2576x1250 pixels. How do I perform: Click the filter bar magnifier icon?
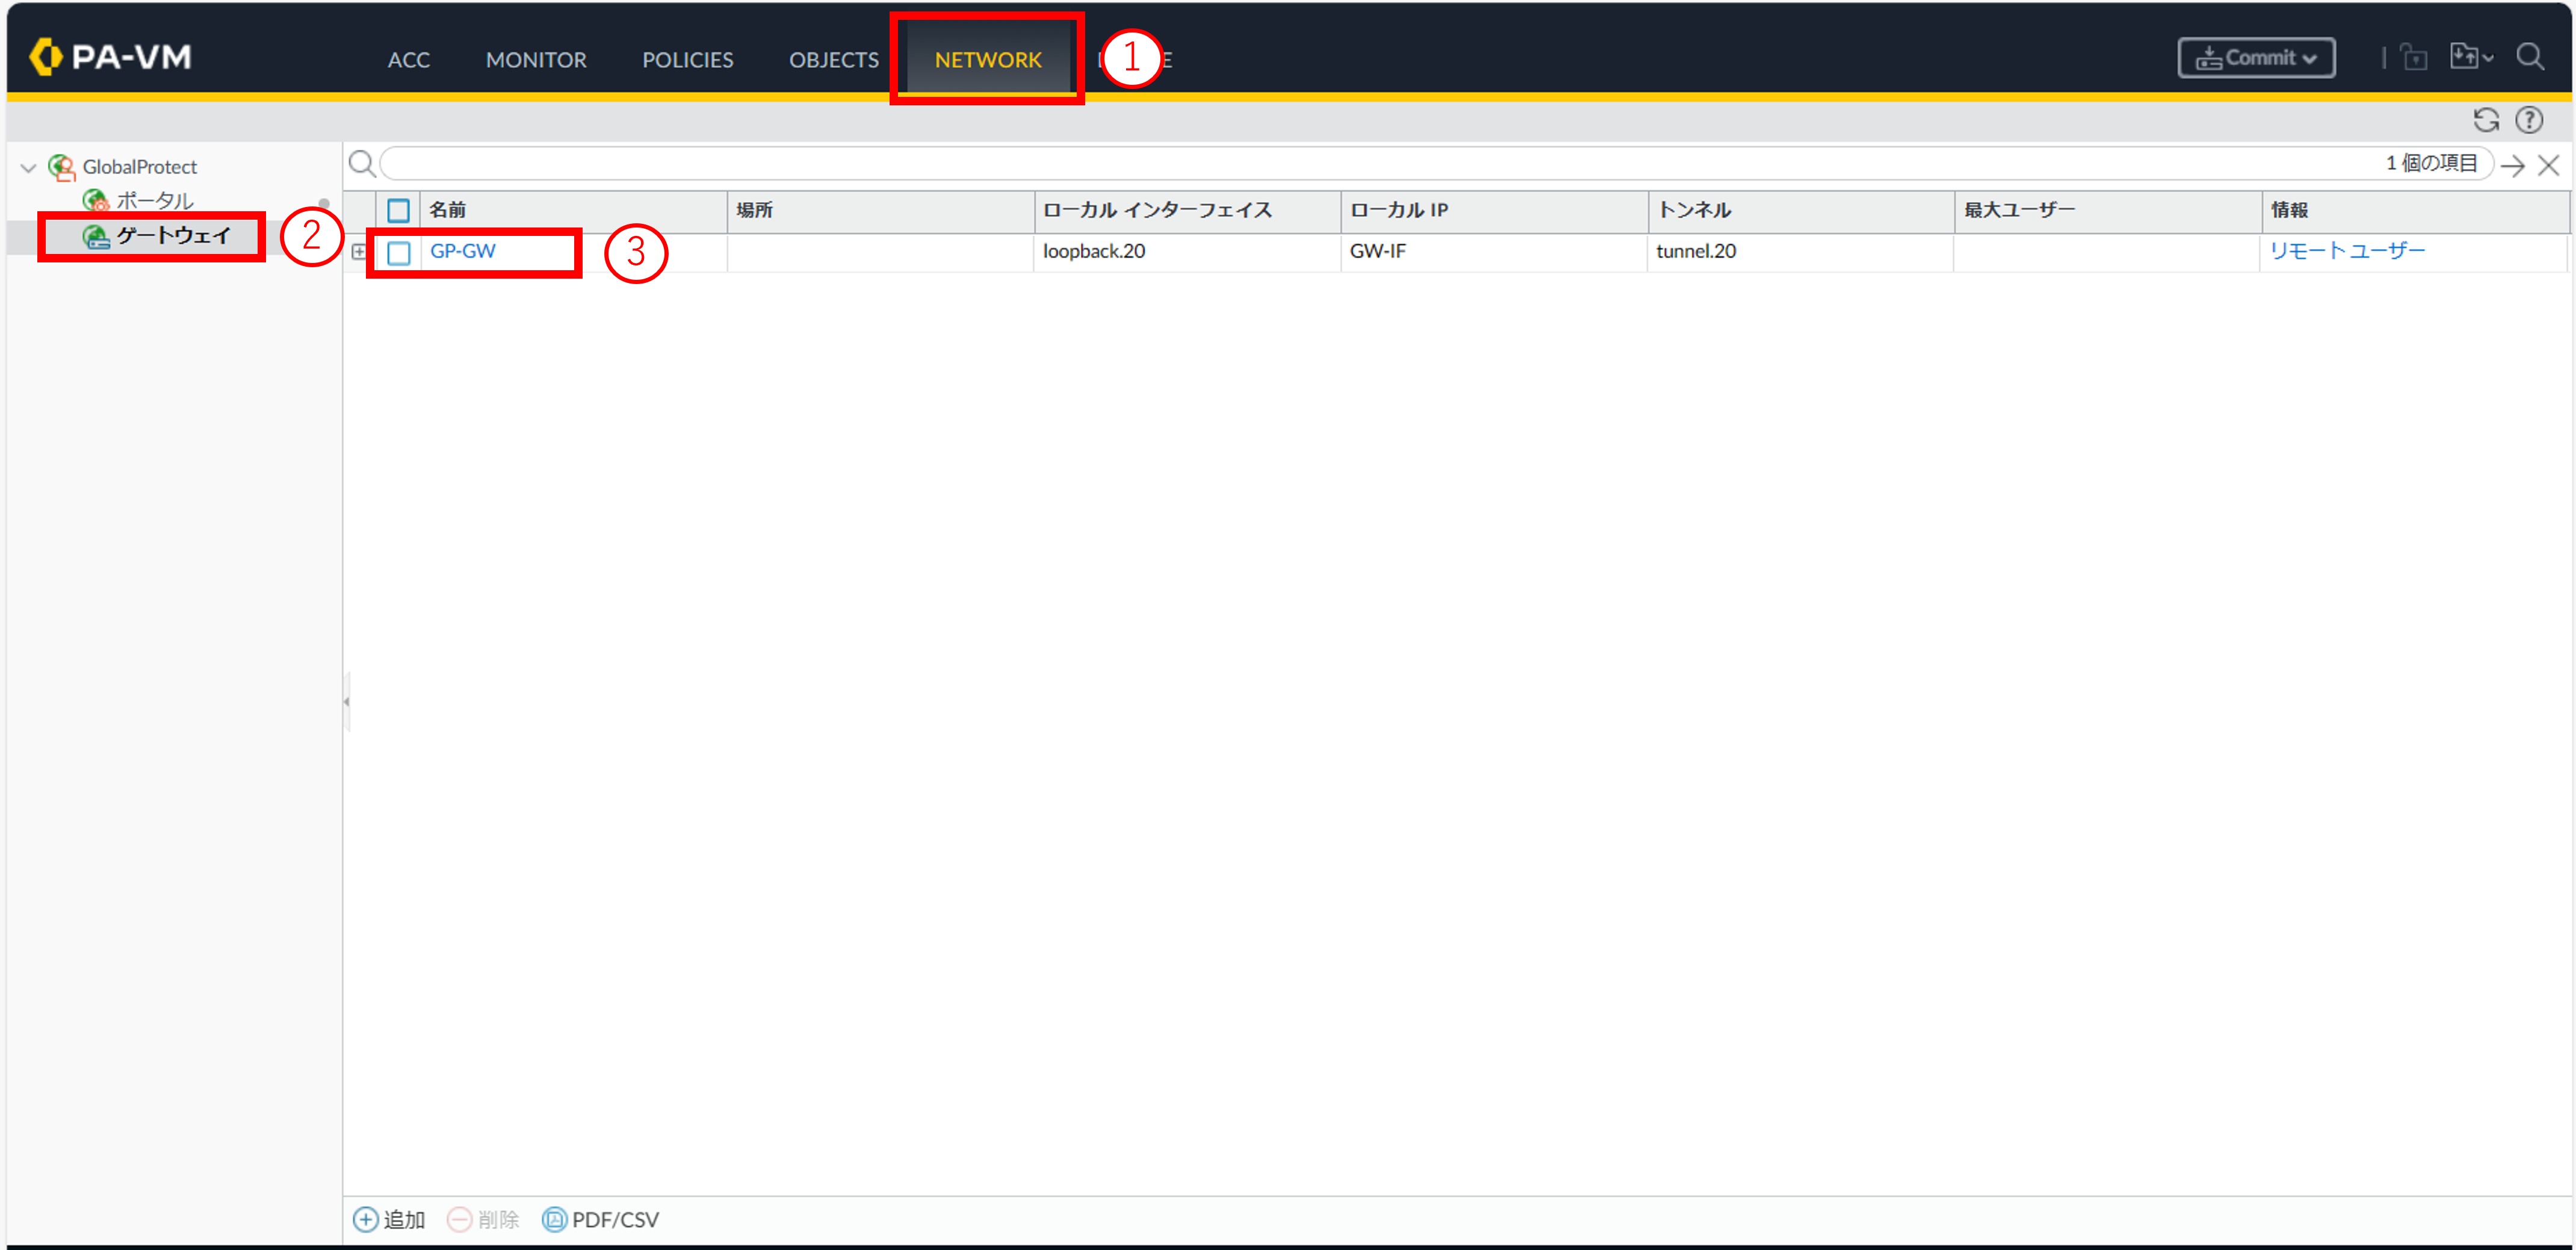362,163
